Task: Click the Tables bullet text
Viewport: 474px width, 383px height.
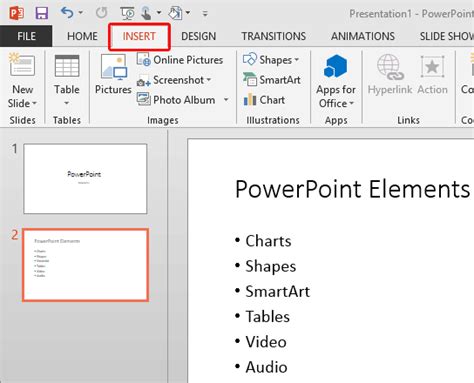Action: [x=268, y=317]
